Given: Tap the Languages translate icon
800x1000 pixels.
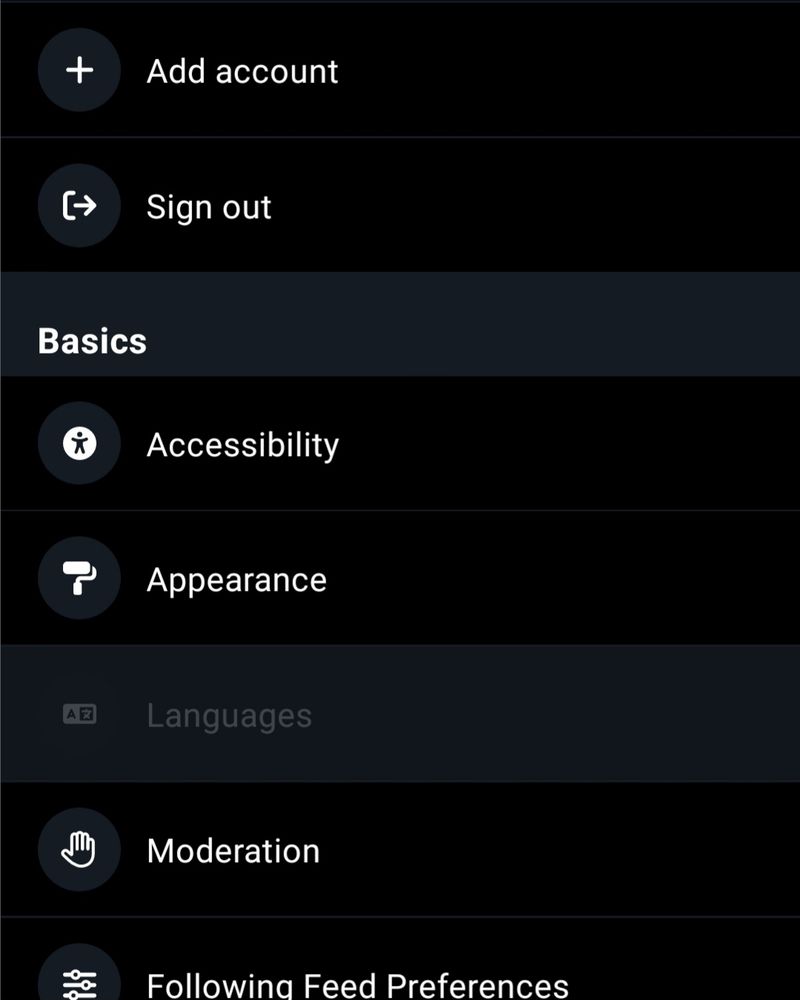Looking at the screenshot, I should [79, 714].
